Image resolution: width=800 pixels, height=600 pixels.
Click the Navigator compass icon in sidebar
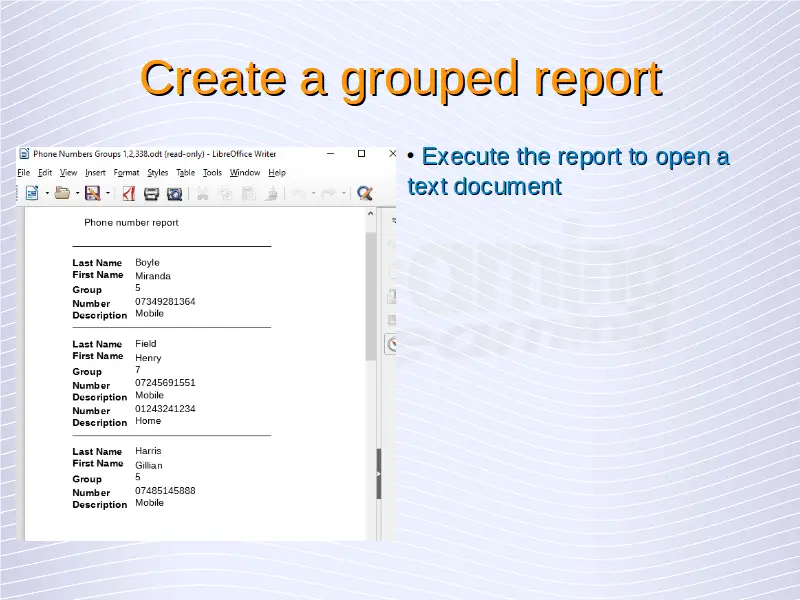coord(392,344)
